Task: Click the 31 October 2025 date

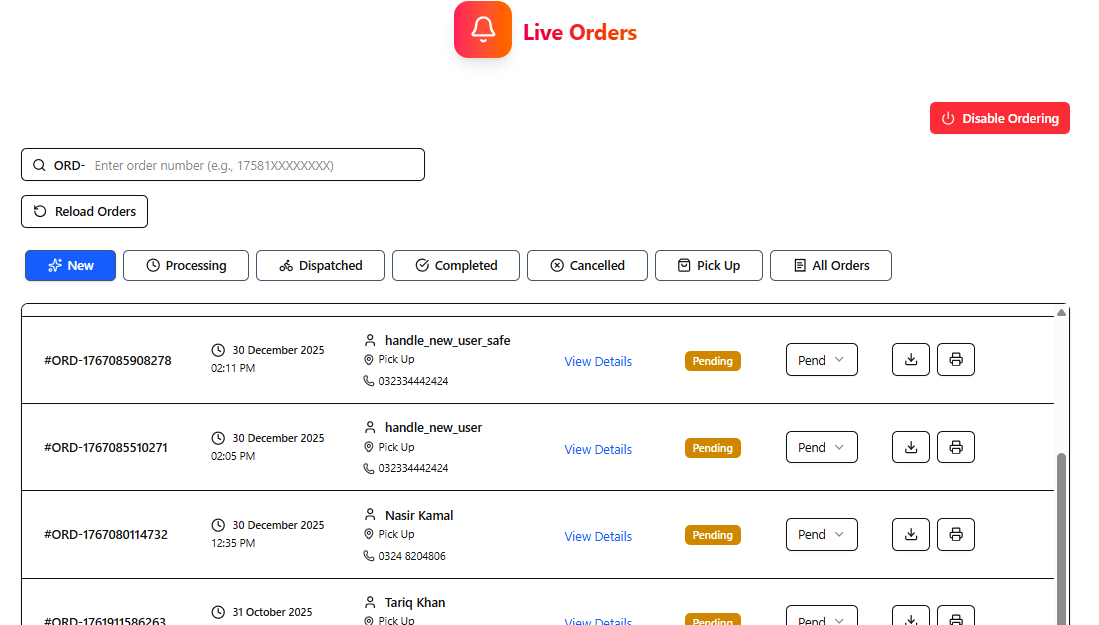Action: [272, 612]
